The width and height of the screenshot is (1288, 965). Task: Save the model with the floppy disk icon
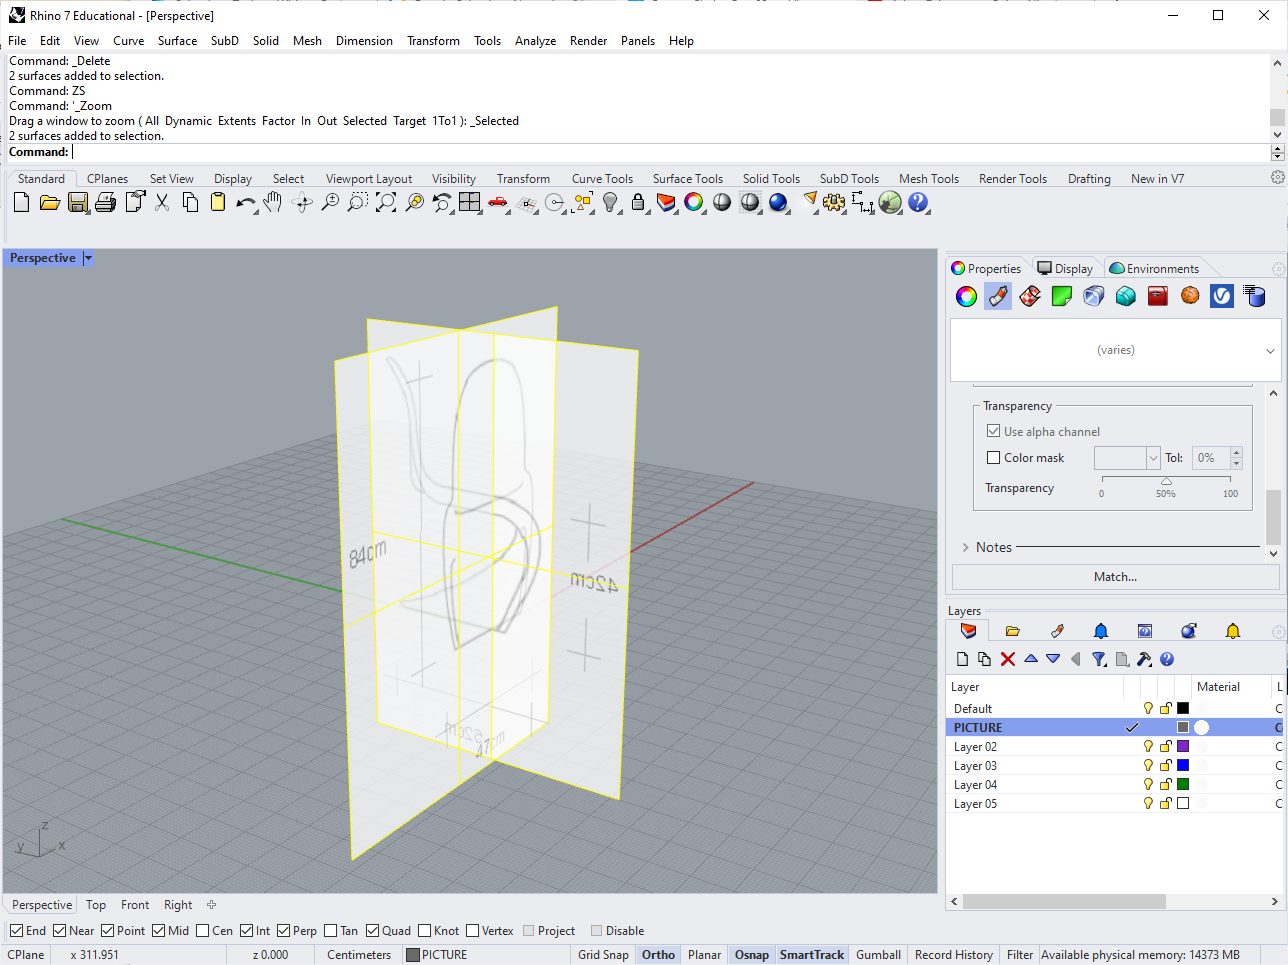tap(78, 203)
